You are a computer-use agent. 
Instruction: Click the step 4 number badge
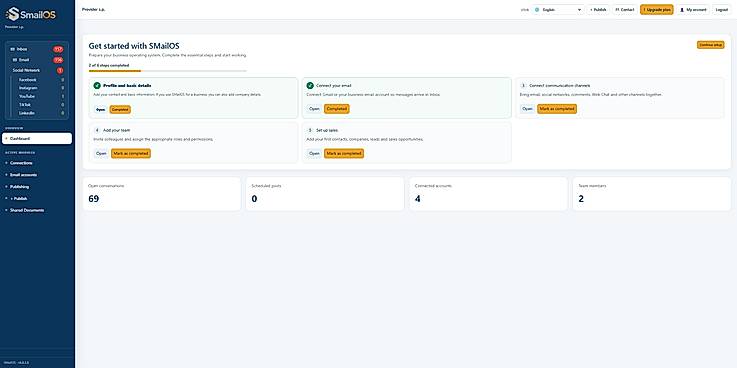pos(97,130)
